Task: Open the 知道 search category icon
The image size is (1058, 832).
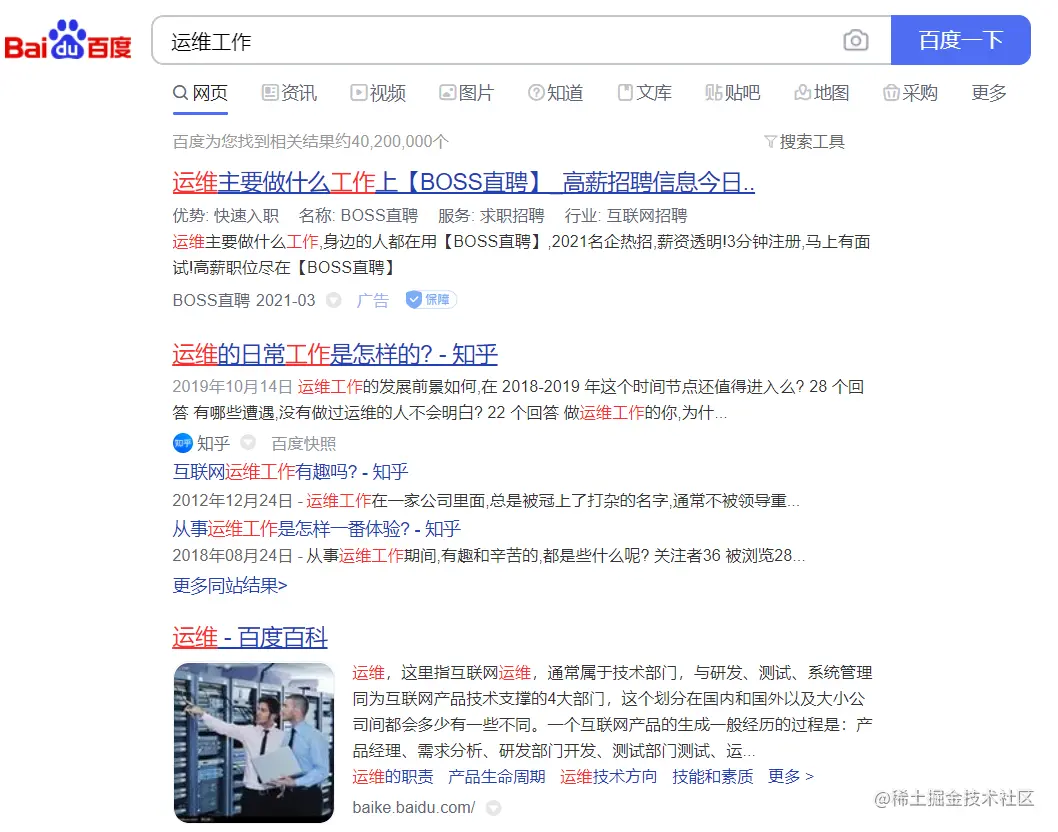Action: pyautogui.click(x=536, y=92)
